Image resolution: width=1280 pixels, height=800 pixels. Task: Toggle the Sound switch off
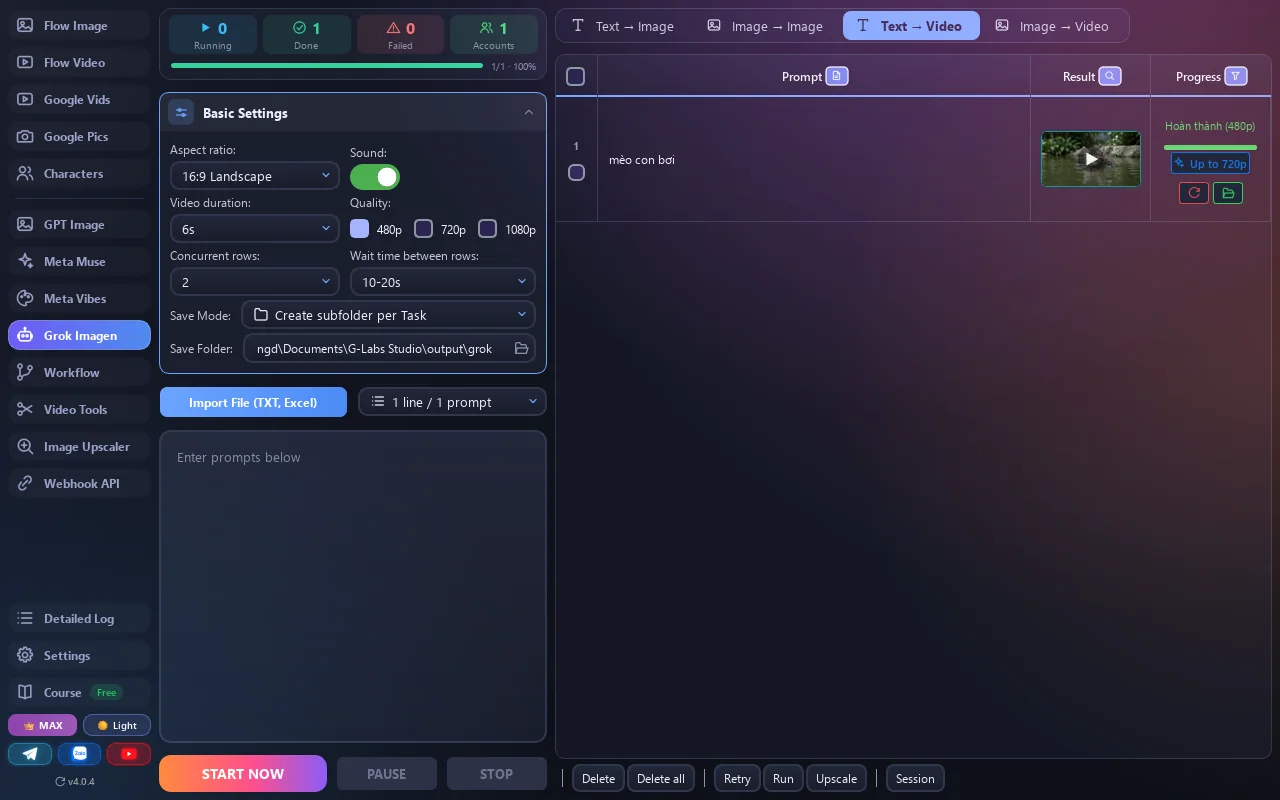click(x=375, y=177)
